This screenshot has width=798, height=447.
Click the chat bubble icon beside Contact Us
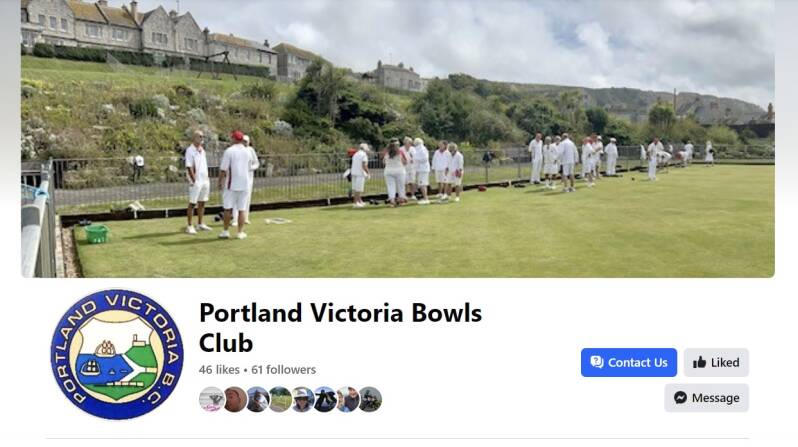(x=596, y=362)
